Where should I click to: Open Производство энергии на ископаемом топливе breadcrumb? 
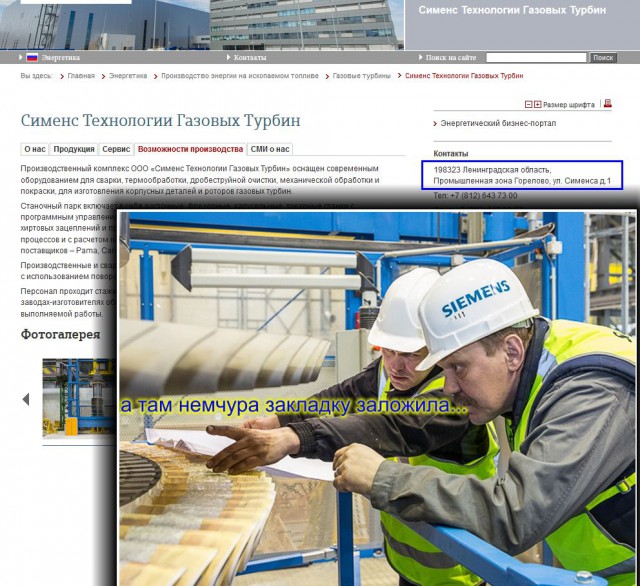pyautogui.click(x=240, y=76)
